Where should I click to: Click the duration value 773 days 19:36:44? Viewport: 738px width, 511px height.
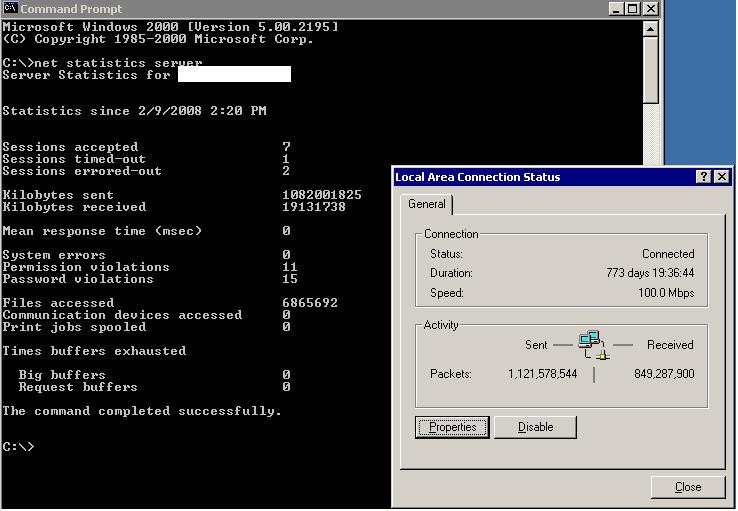point(650,273)
